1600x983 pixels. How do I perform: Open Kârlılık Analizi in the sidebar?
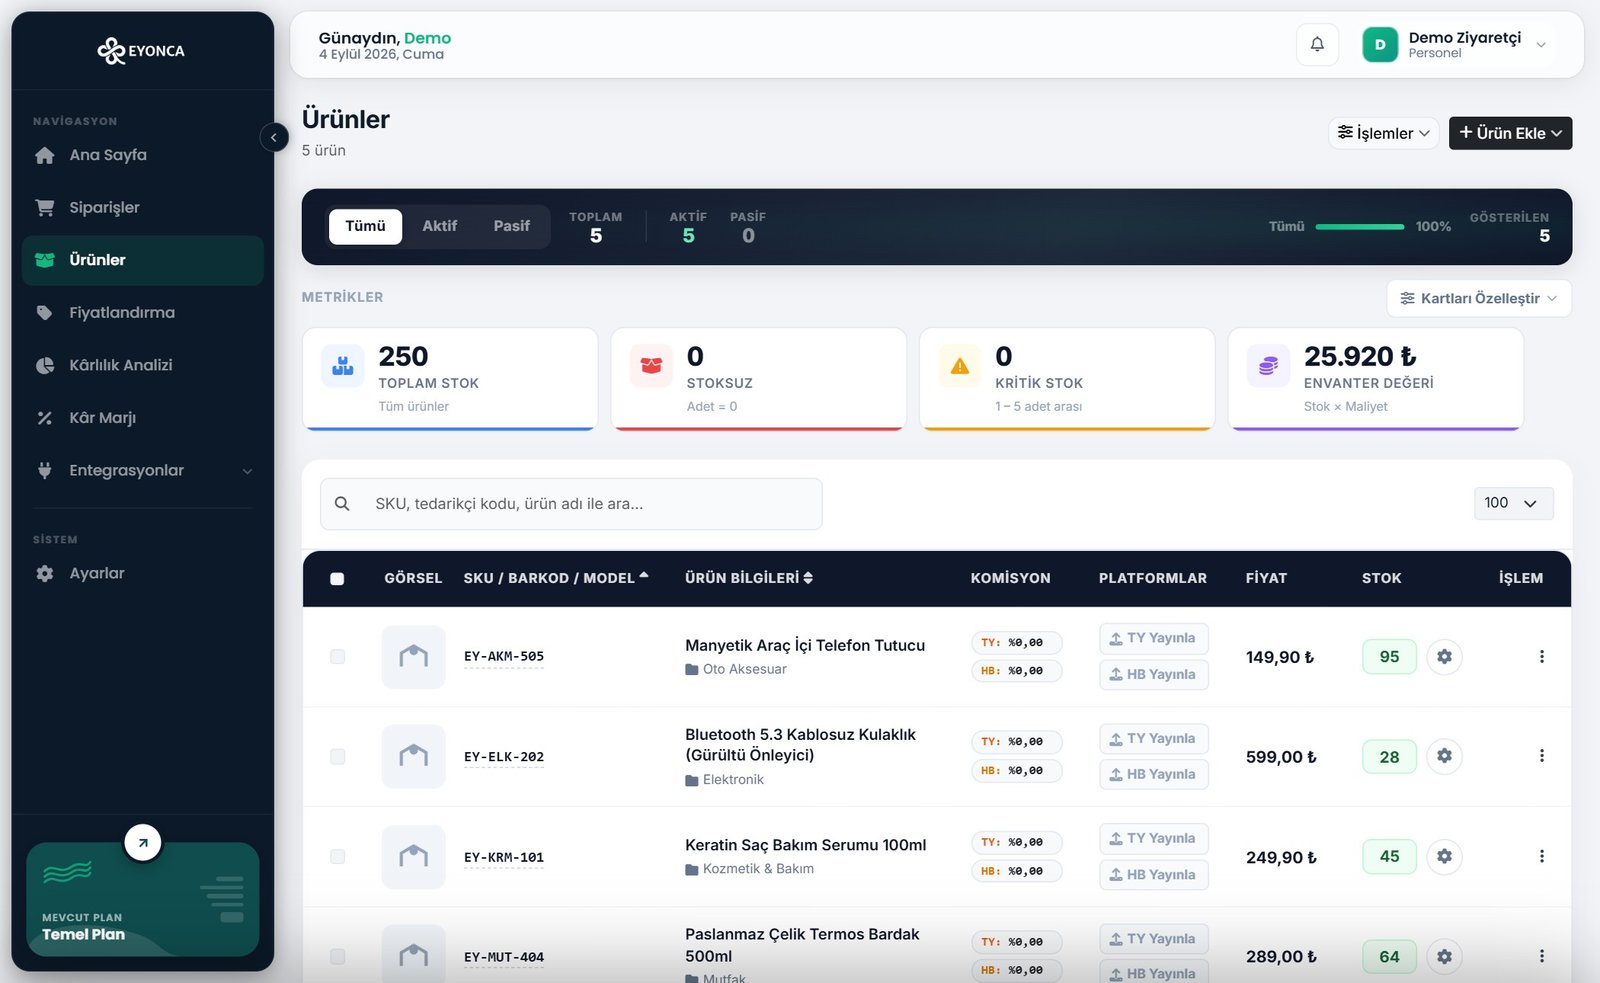pos(143,365)
